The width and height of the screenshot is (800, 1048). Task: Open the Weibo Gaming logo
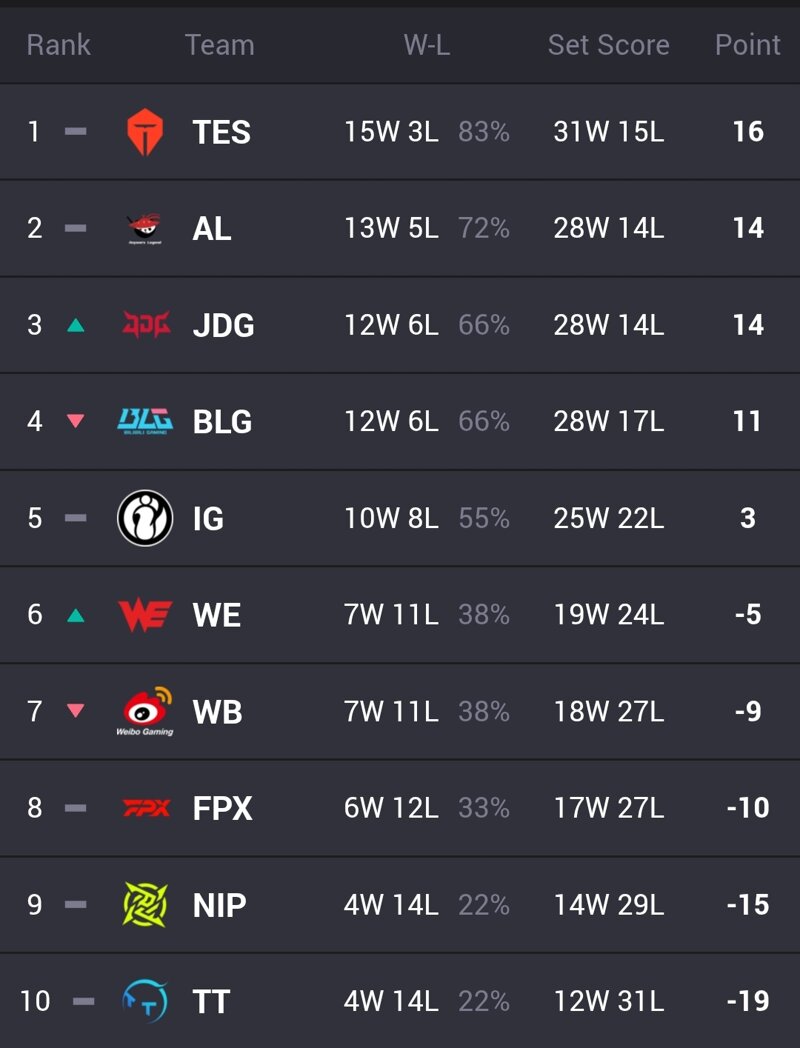(x=145, y=711)
